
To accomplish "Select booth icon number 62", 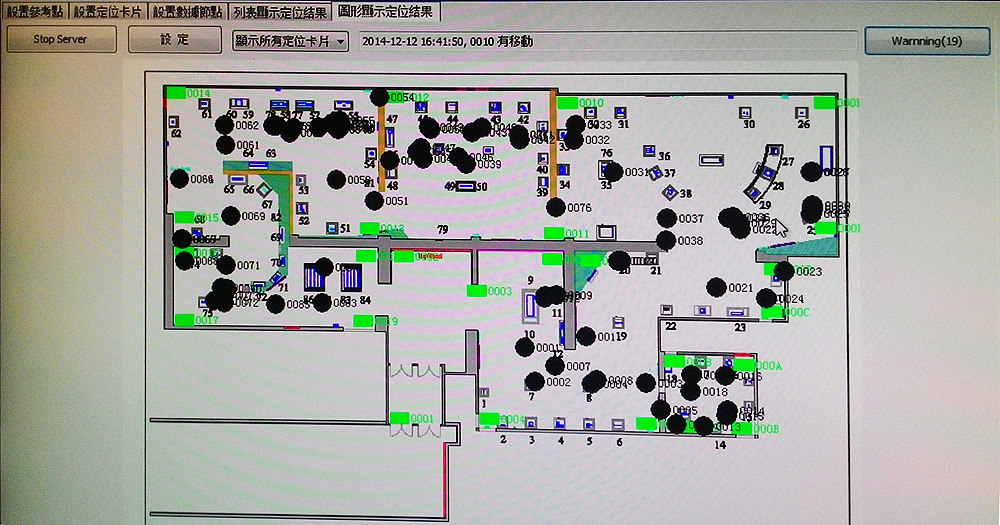I will (x=173, y=122).
